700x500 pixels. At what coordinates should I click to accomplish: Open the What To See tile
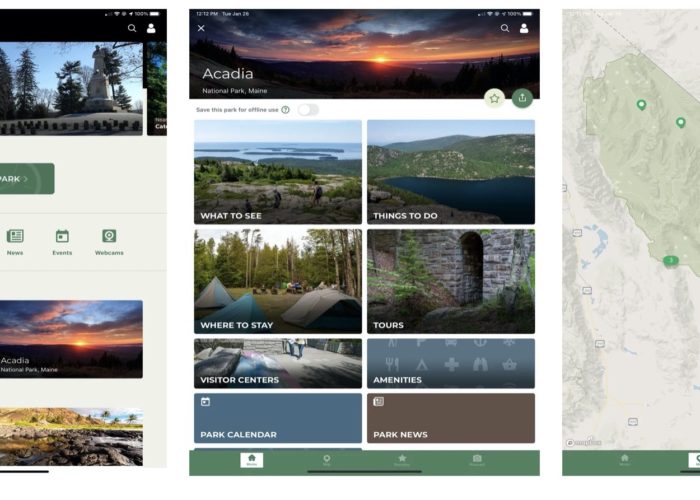pos(278,172)
